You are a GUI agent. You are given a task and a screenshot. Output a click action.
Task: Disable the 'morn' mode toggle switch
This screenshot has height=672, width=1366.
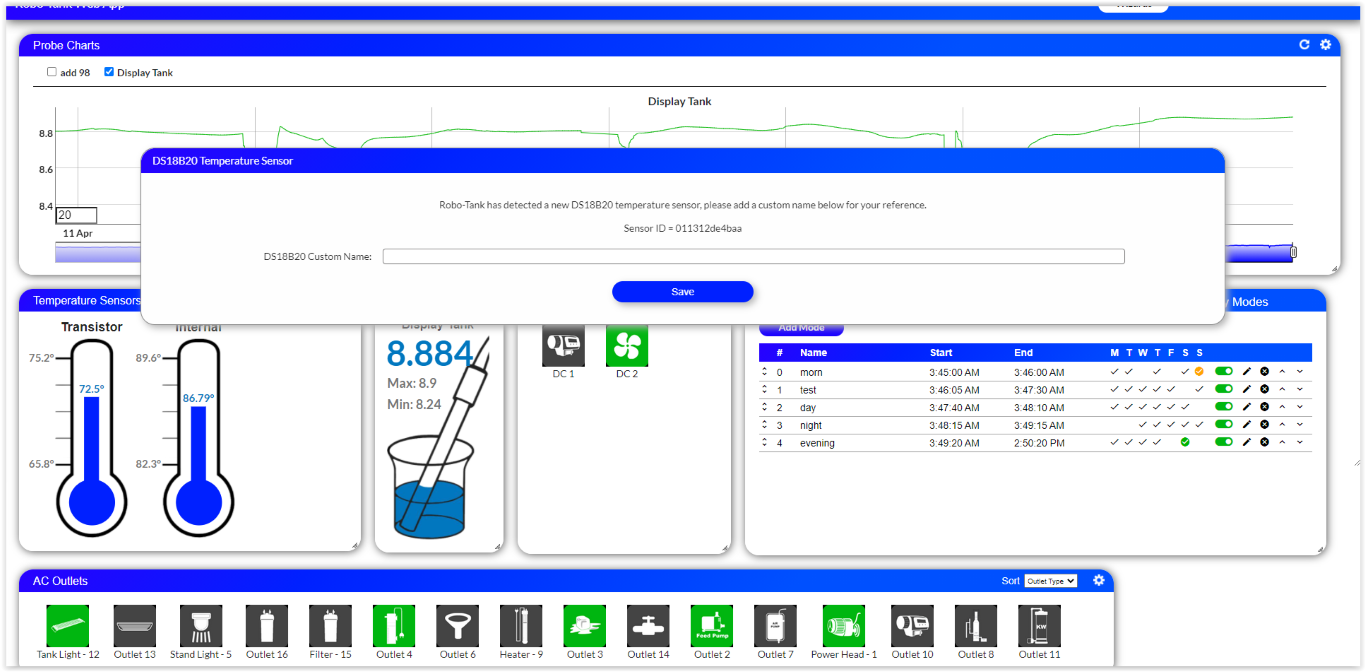point(1224,372)
